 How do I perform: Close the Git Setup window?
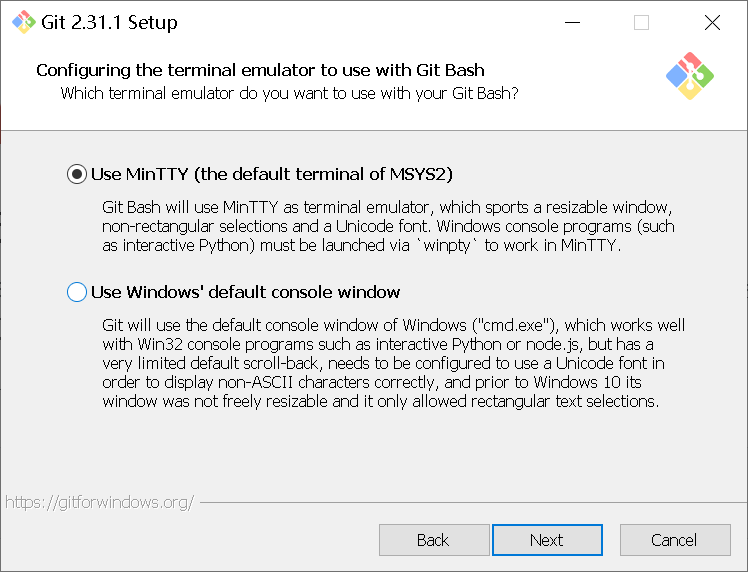tap(711, 22)
